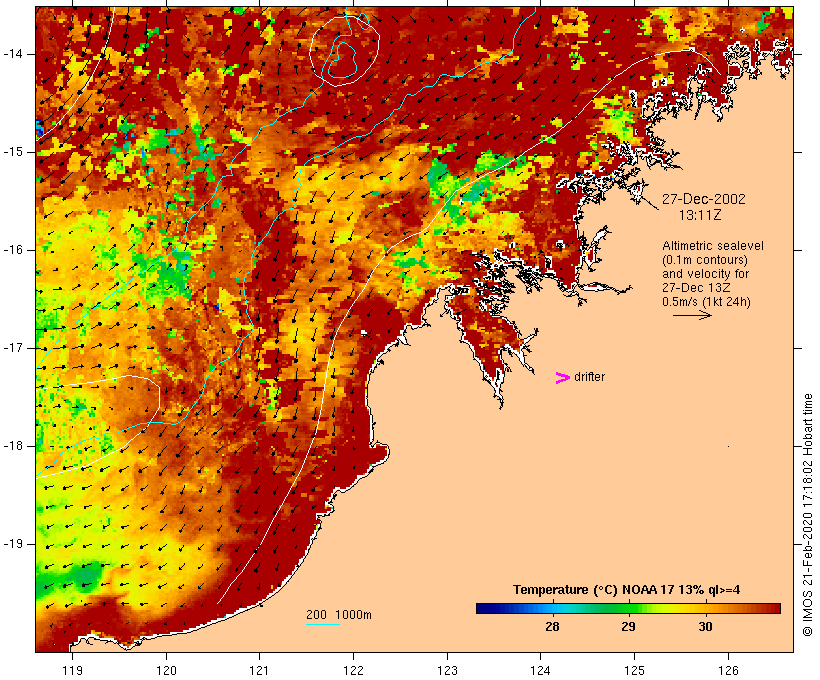Click the longitude label '126'
The width and height of the screenshot is (820, 680).
[728, 670]
